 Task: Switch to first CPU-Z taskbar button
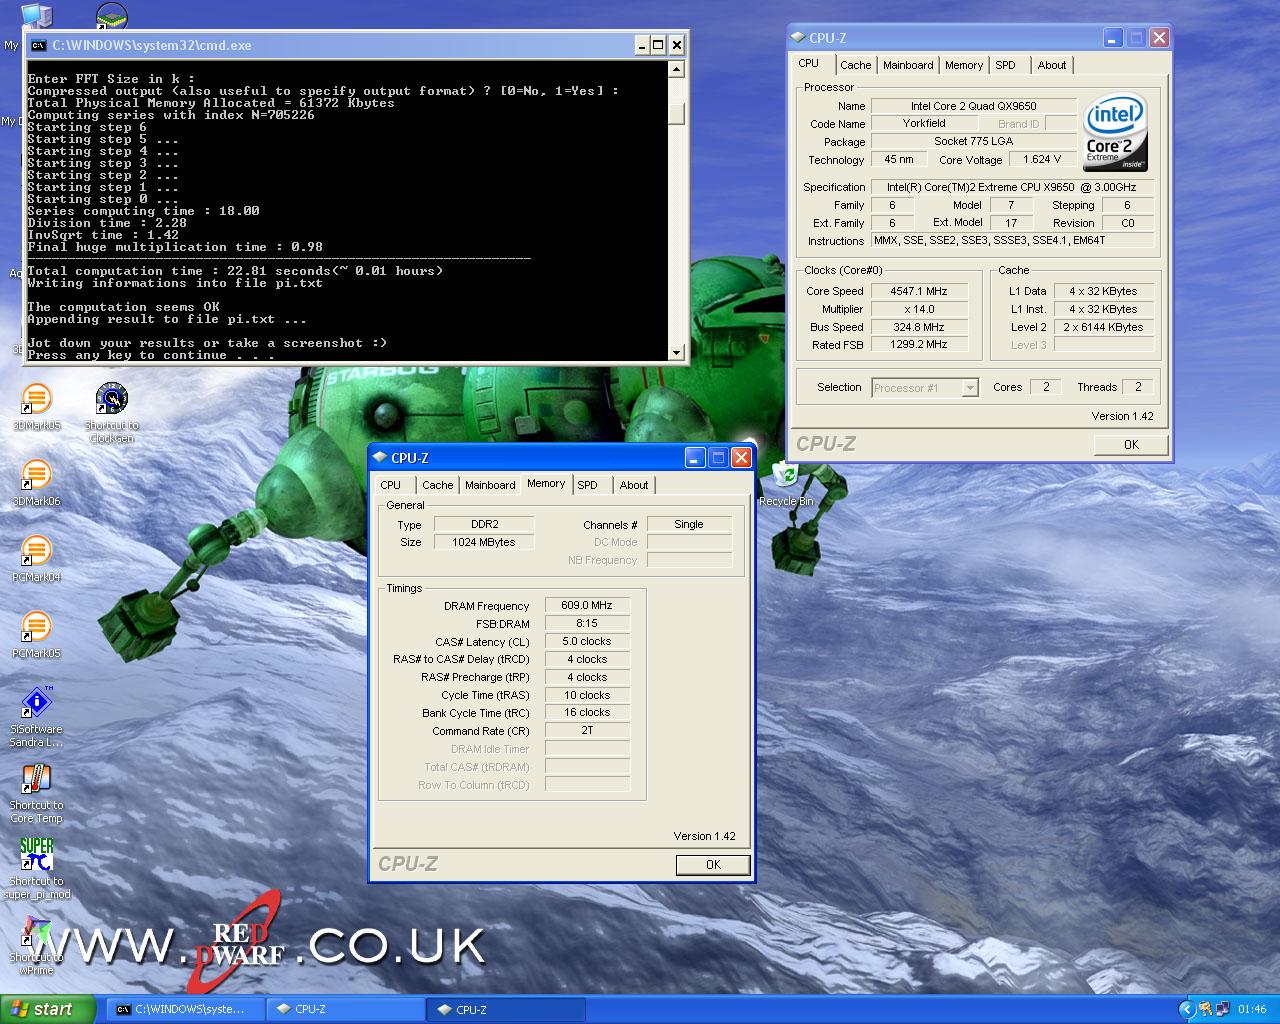click(346, 1010)
